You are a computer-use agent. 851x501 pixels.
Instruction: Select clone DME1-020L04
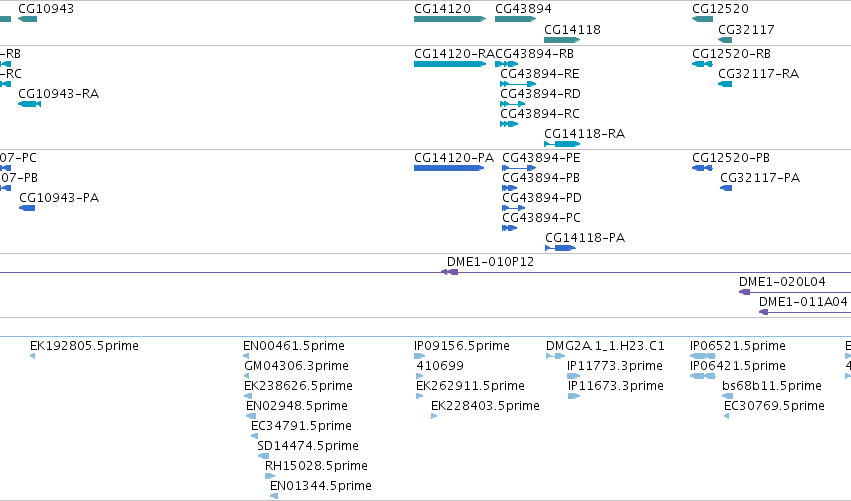click(782, 282)
